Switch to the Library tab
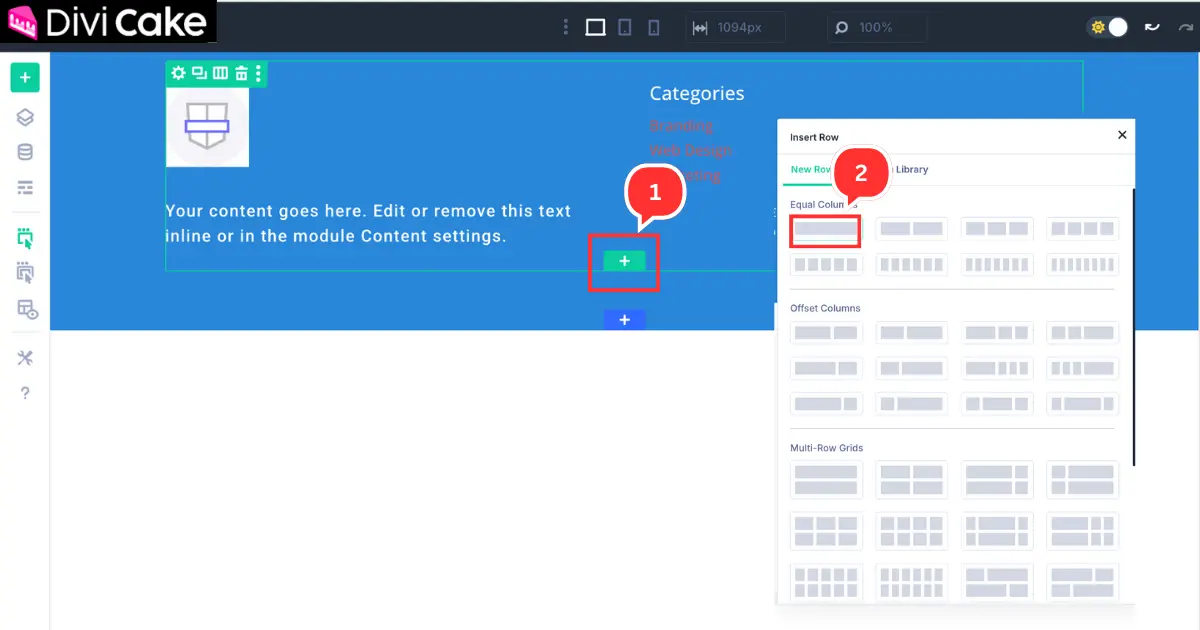This screenshot has width=1200, height=630. (x=912, y=169)
